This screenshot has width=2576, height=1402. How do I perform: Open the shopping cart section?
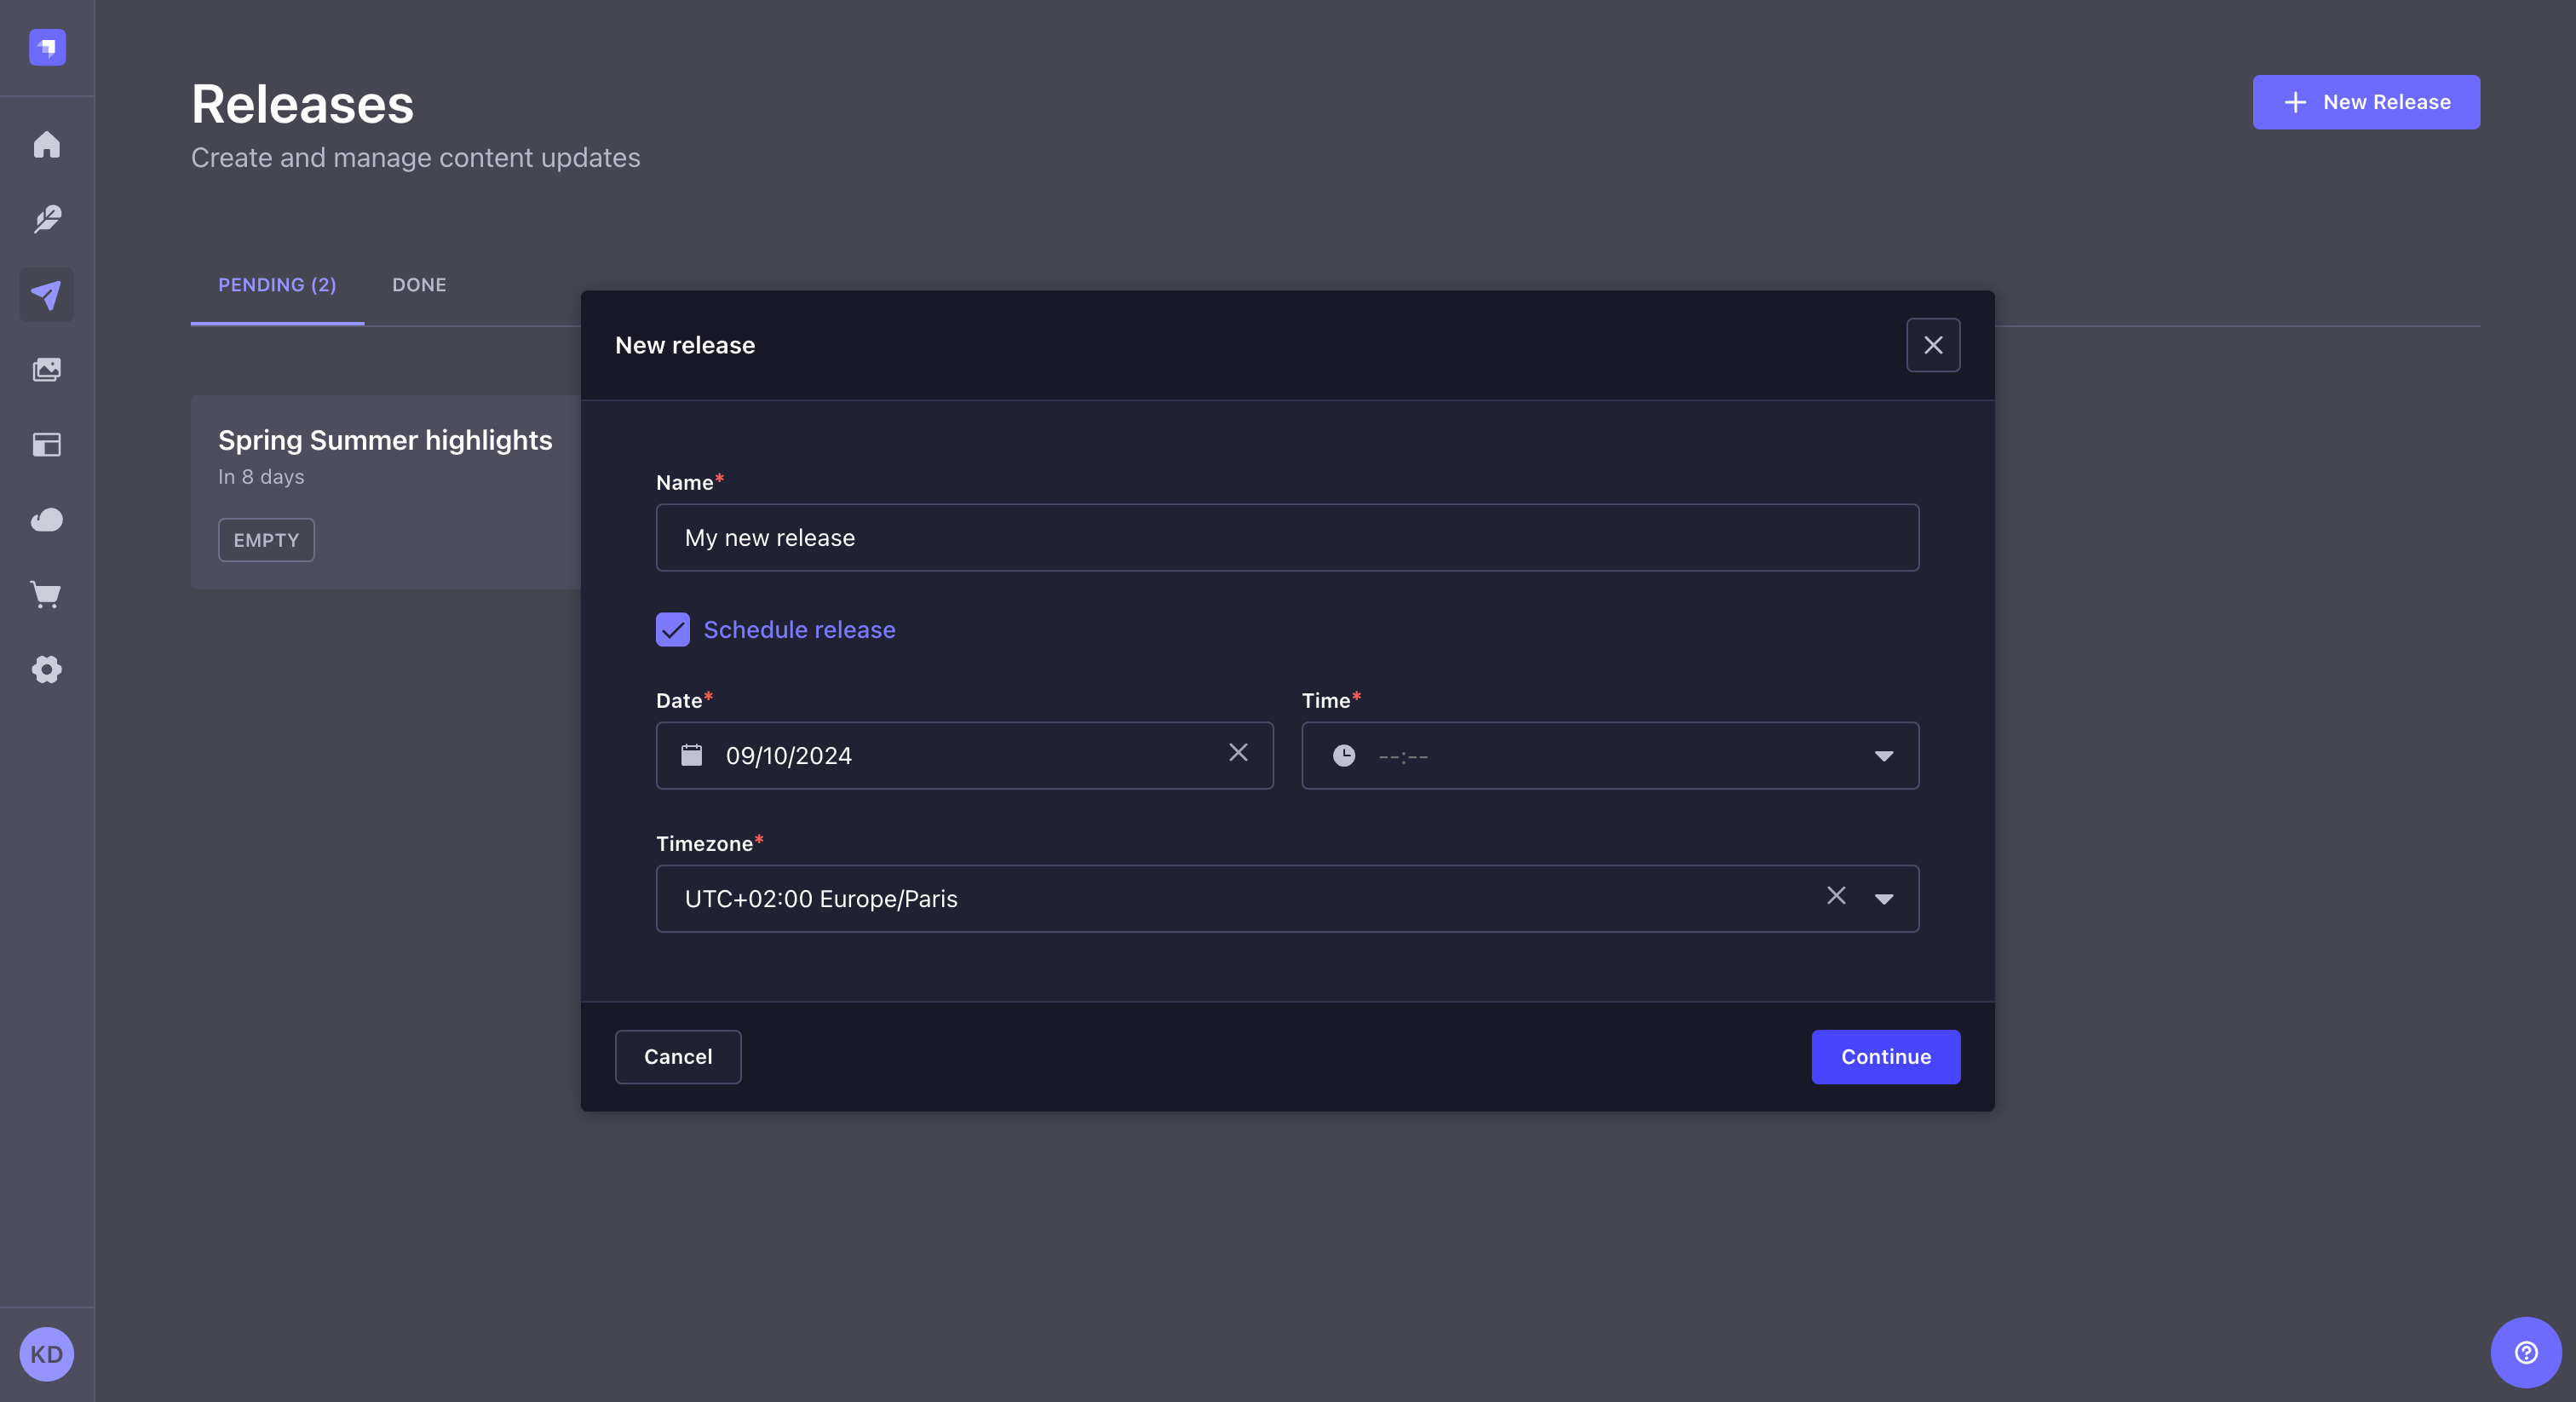coord(46,595)
